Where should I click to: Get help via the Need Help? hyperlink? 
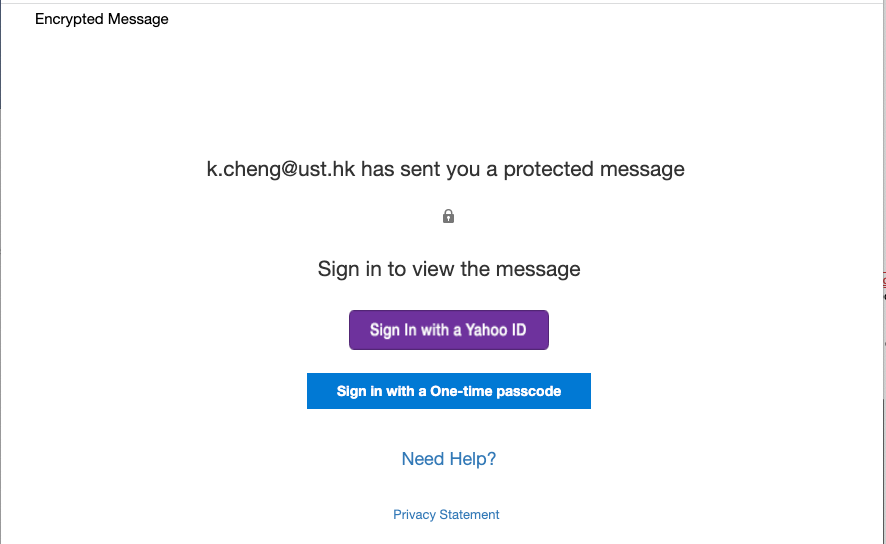click(x=448, y=459)
